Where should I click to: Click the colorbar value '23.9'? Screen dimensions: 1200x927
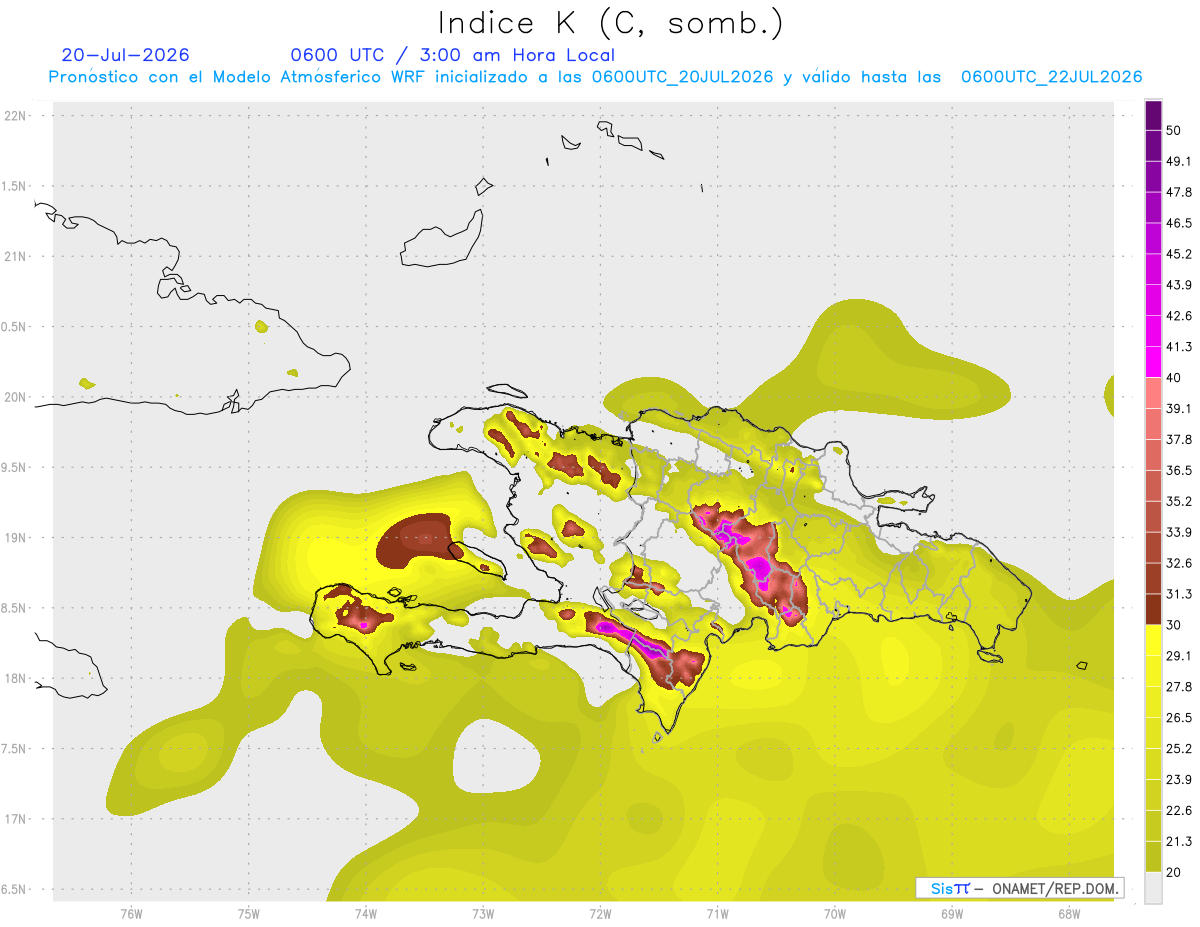[x=1179, y=779]
